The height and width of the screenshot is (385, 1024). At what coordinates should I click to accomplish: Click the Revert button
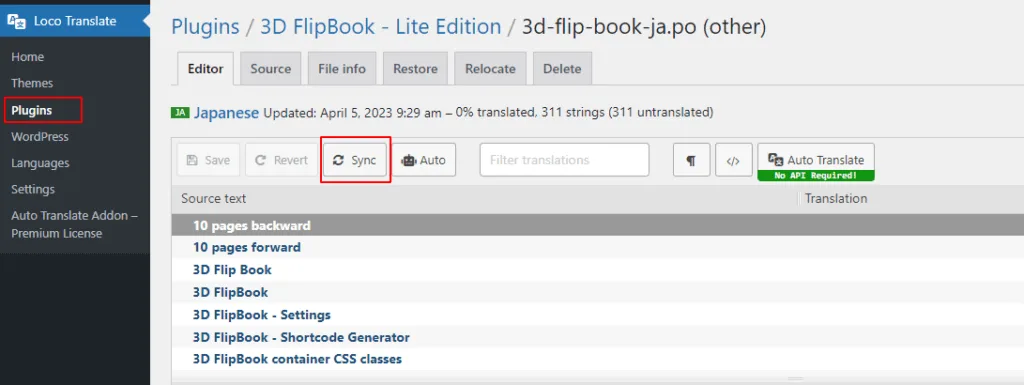point(281,160)
